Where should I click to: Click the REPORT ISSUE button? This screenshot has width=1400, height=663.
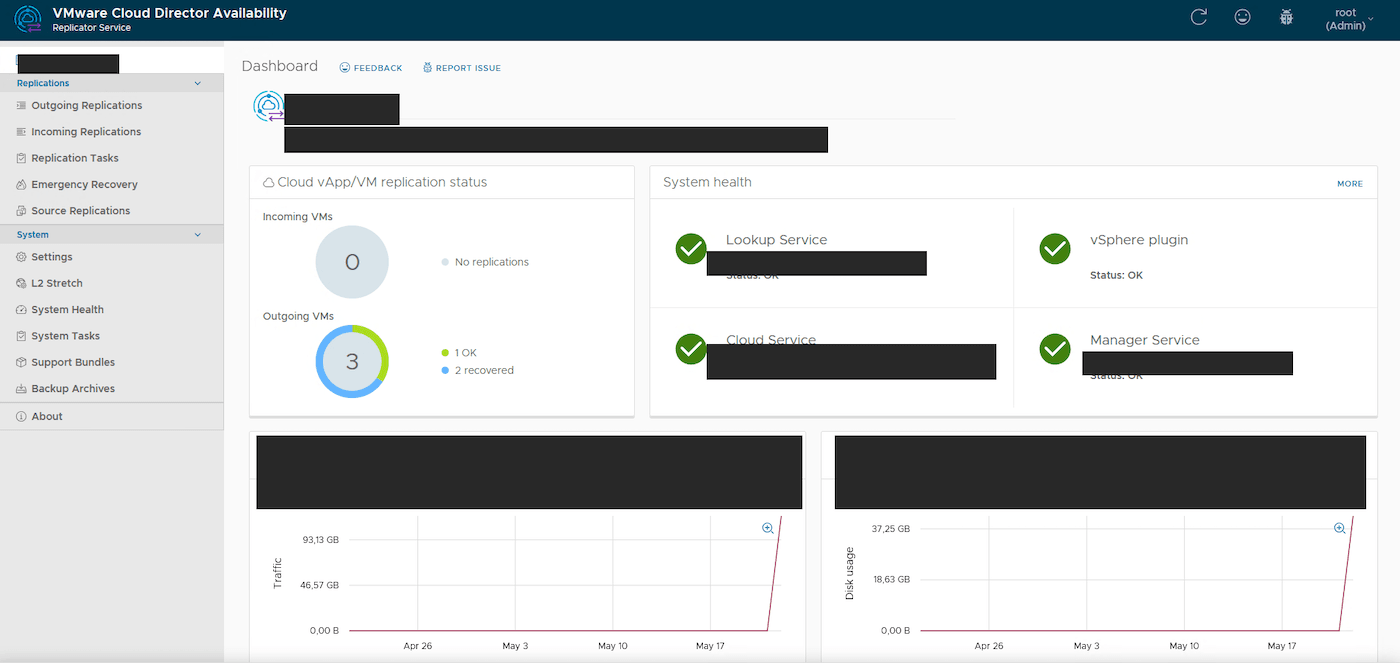[x=462, y=68]
